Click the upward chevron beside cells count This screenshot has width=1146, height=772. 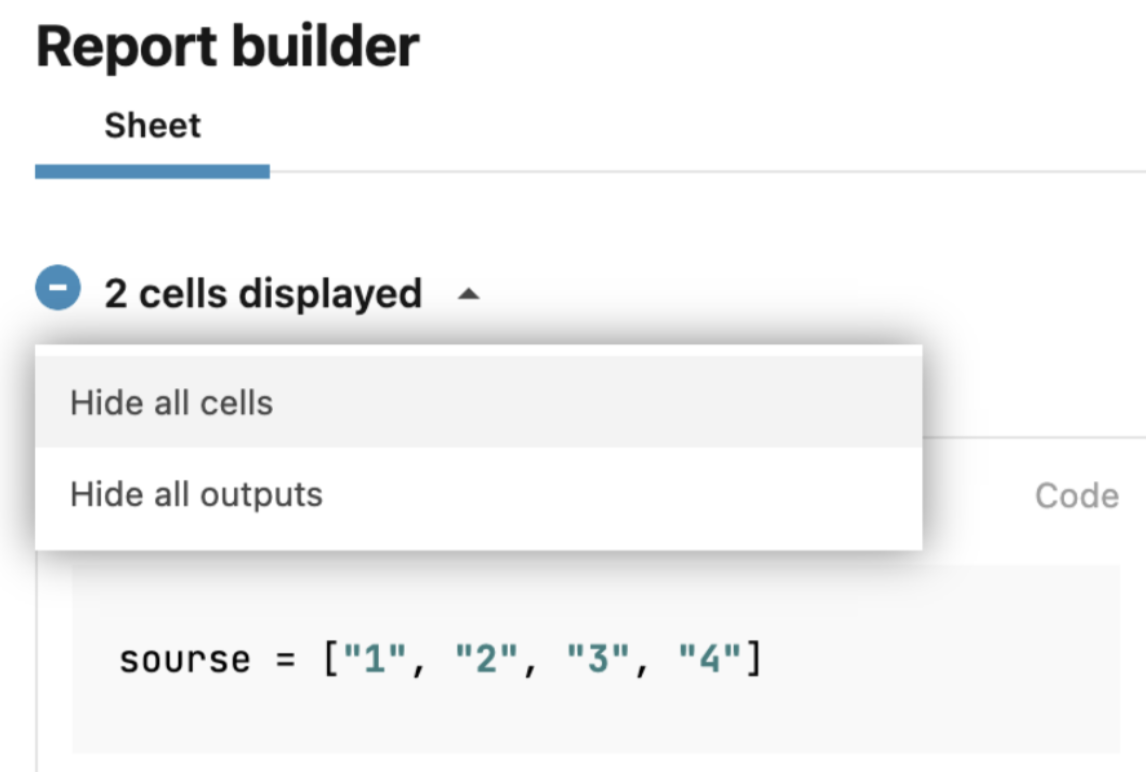tap(468, 295)
